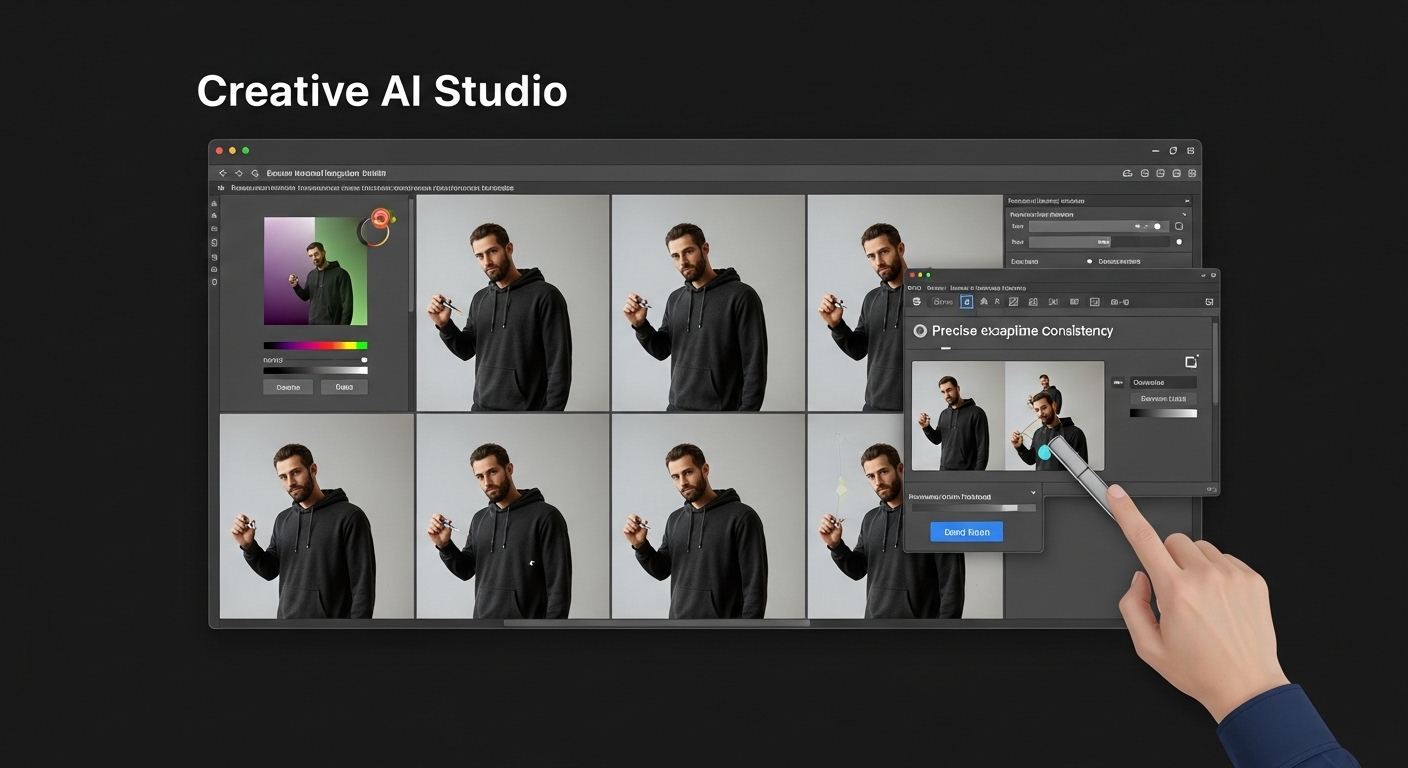Select the first hoodie portrait thumbnail in the top row

[512, 303]
